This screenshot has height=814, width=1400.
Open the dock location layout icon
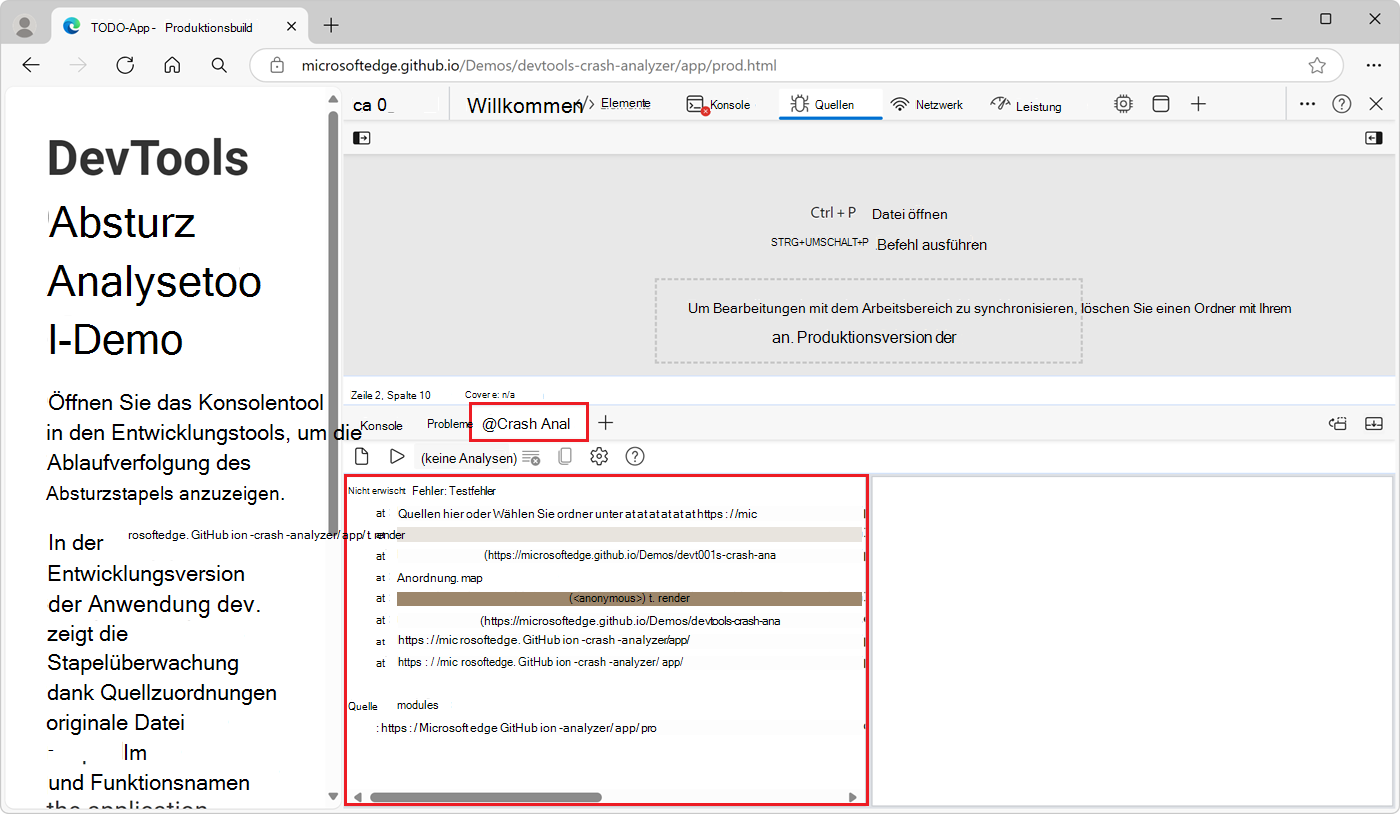point(1160,103)
